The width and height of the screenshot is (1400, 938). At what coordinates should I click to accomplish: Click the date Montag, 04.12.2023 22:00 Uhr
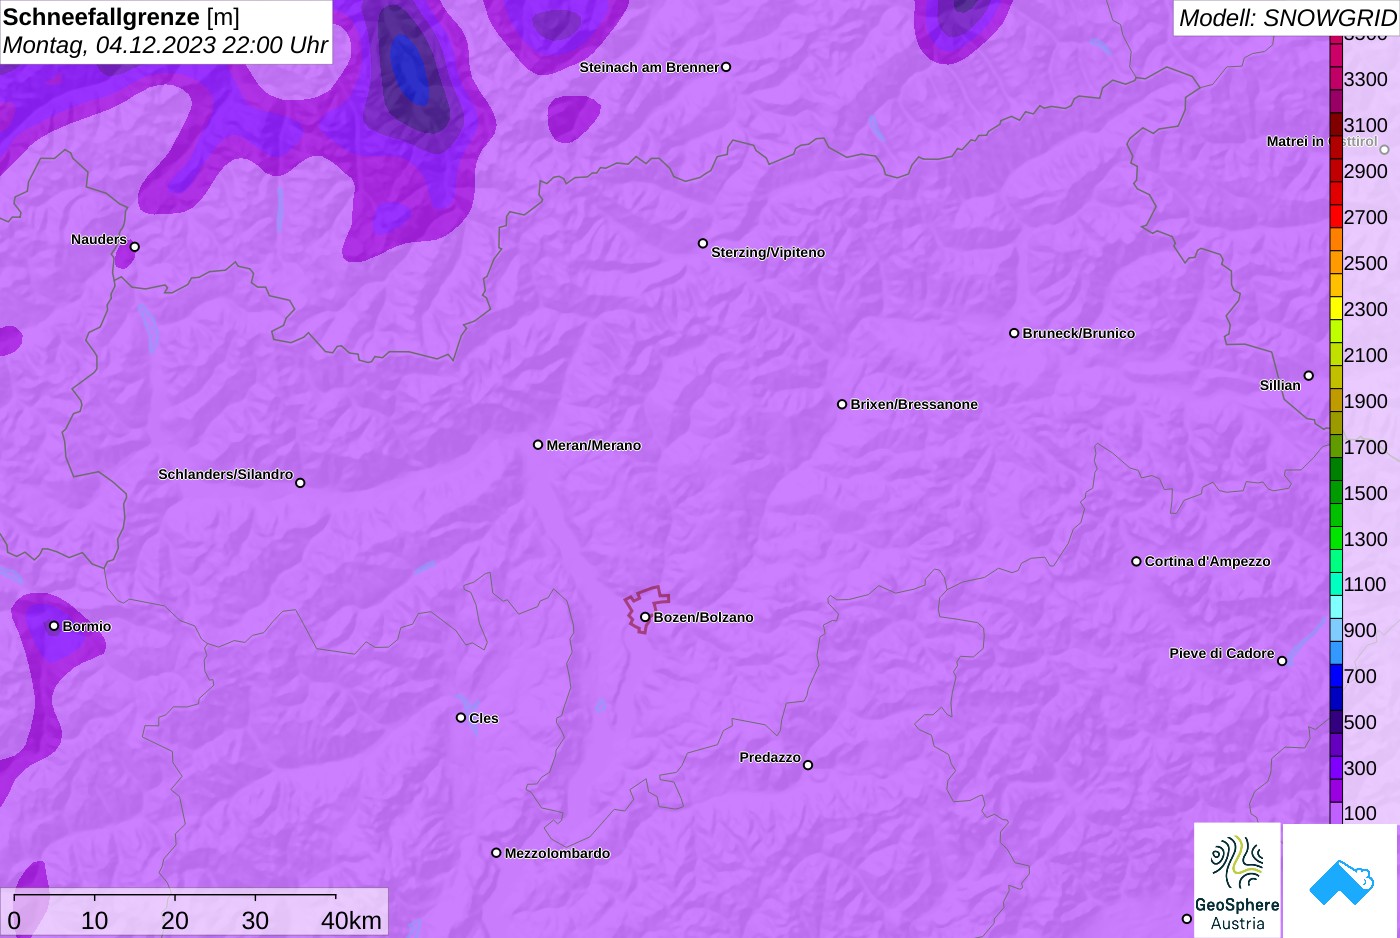165,45
